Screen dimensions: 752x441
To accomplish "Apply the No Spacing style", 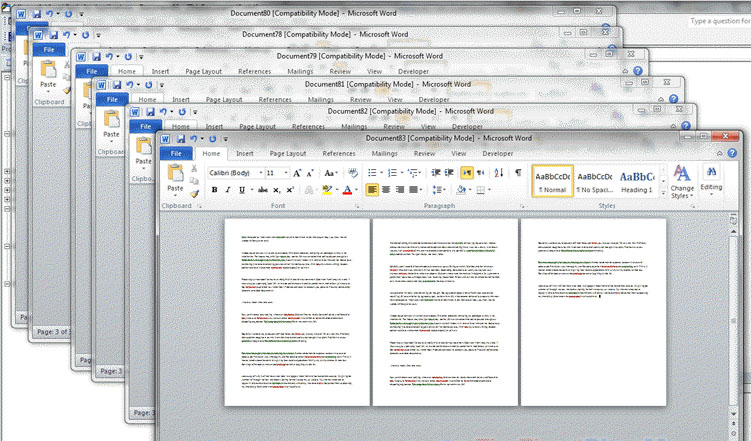I will click(595, 181).
